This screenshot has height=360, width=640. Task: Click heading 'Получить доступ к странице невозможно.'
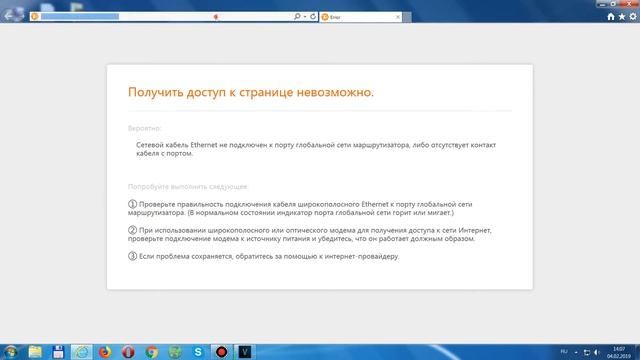[251, 92]
